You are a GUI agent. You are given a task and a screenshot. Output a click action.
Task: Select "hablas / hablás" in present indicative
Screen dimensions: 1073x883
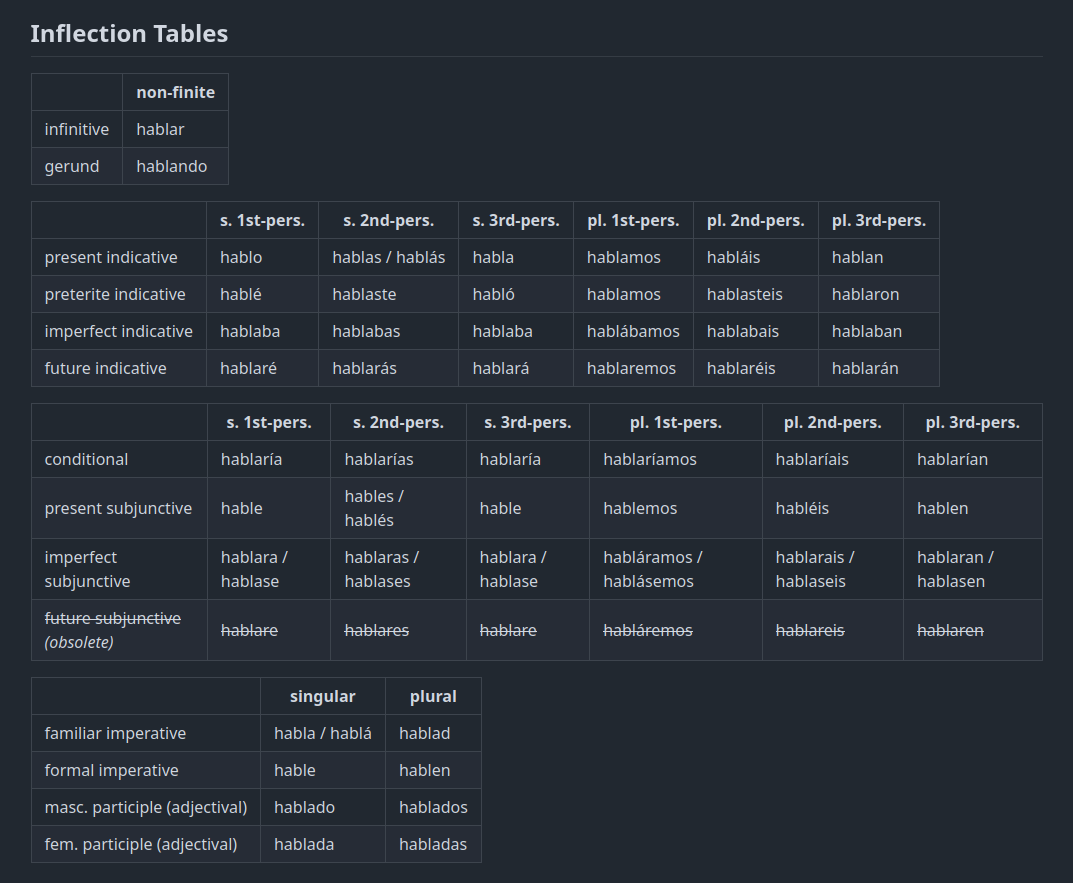[388, 257]
